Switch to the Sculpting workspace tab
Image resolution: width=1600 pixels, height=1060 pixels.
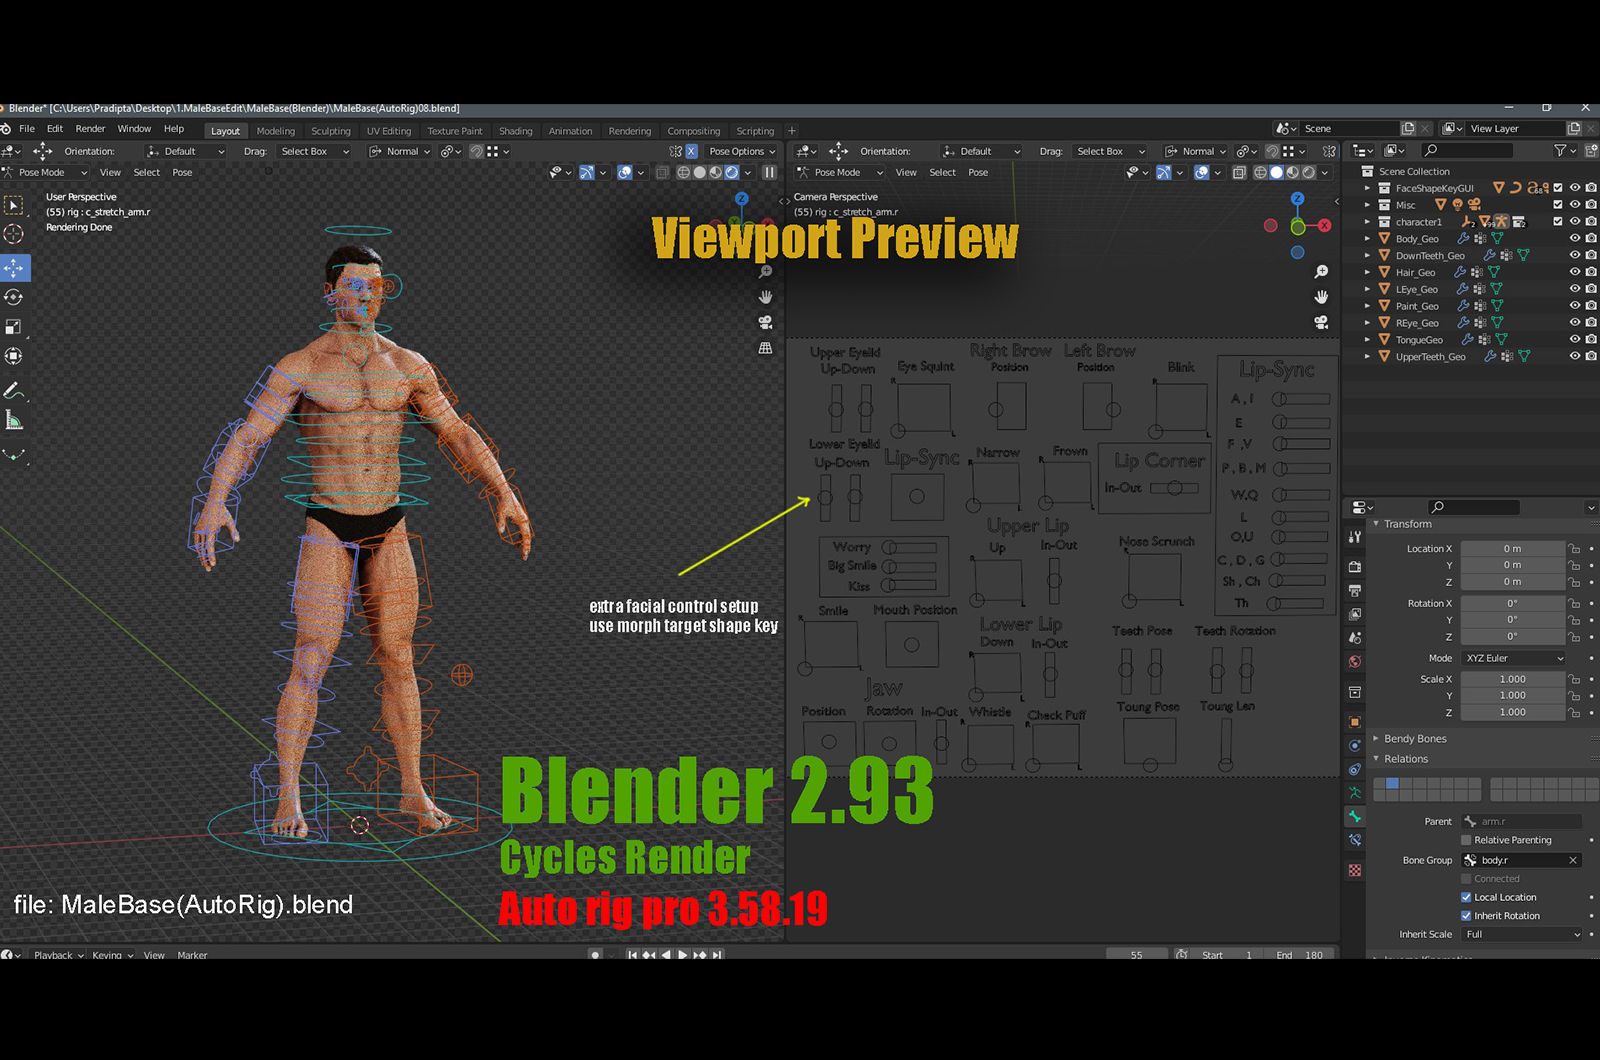point(331,131)
